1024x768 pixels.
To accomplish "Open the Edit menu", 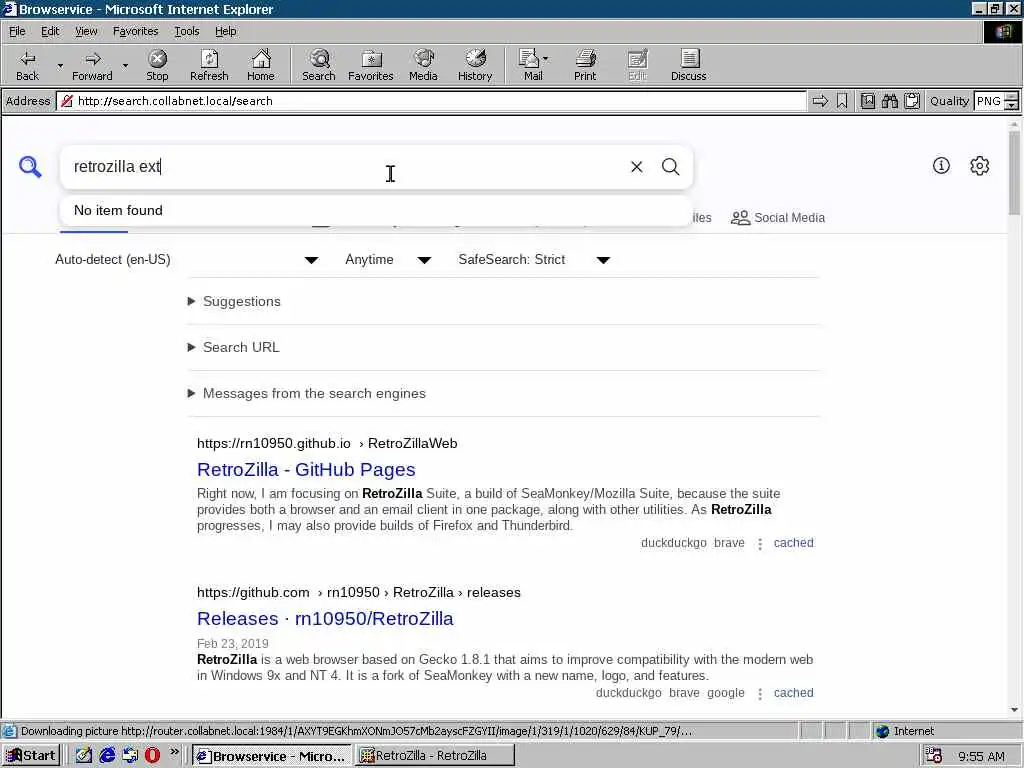I will [50, 31].
